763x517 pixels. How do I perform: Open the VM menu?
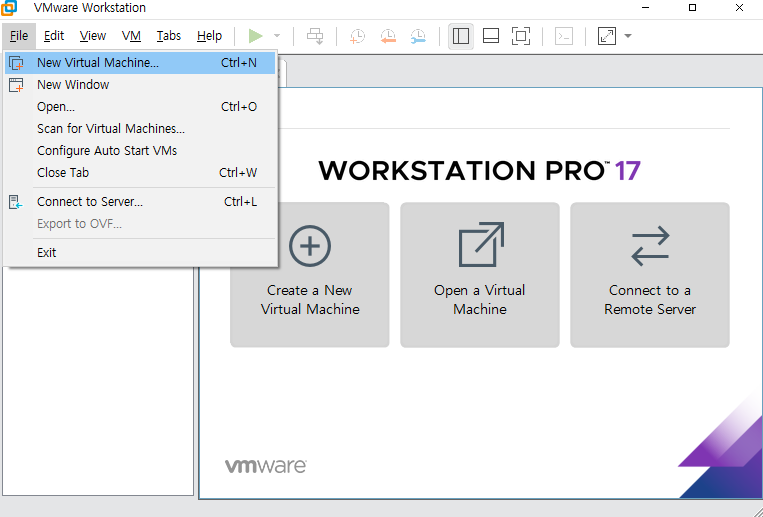[x=131, y=36]
